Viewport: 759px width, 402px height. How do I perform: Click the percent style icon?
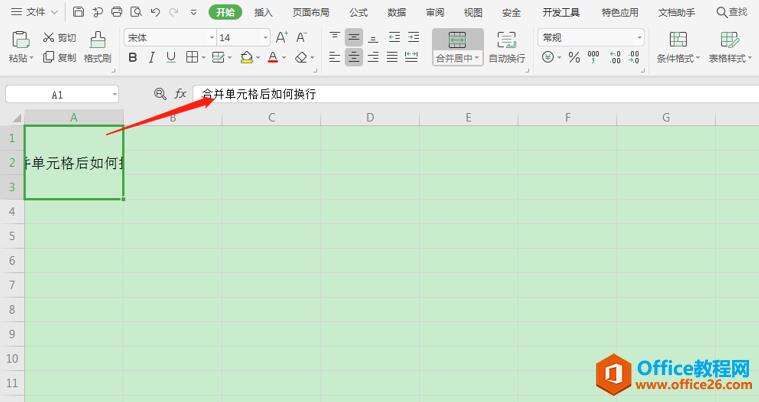(x=574, y=57)
